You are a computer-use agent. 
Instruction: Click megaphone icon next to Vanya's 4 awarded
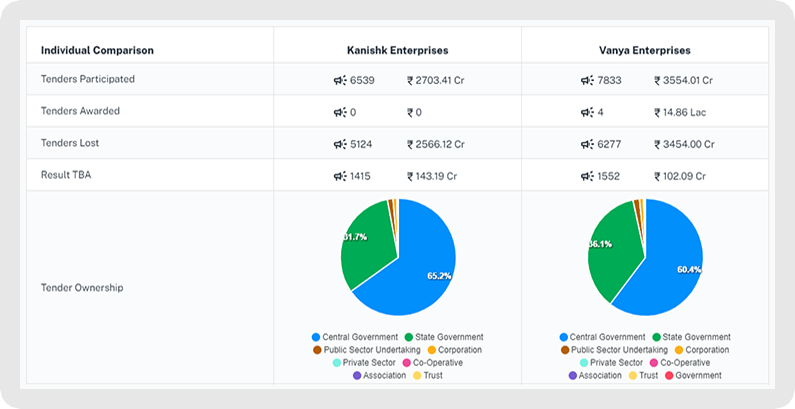(x=587, y=112)
